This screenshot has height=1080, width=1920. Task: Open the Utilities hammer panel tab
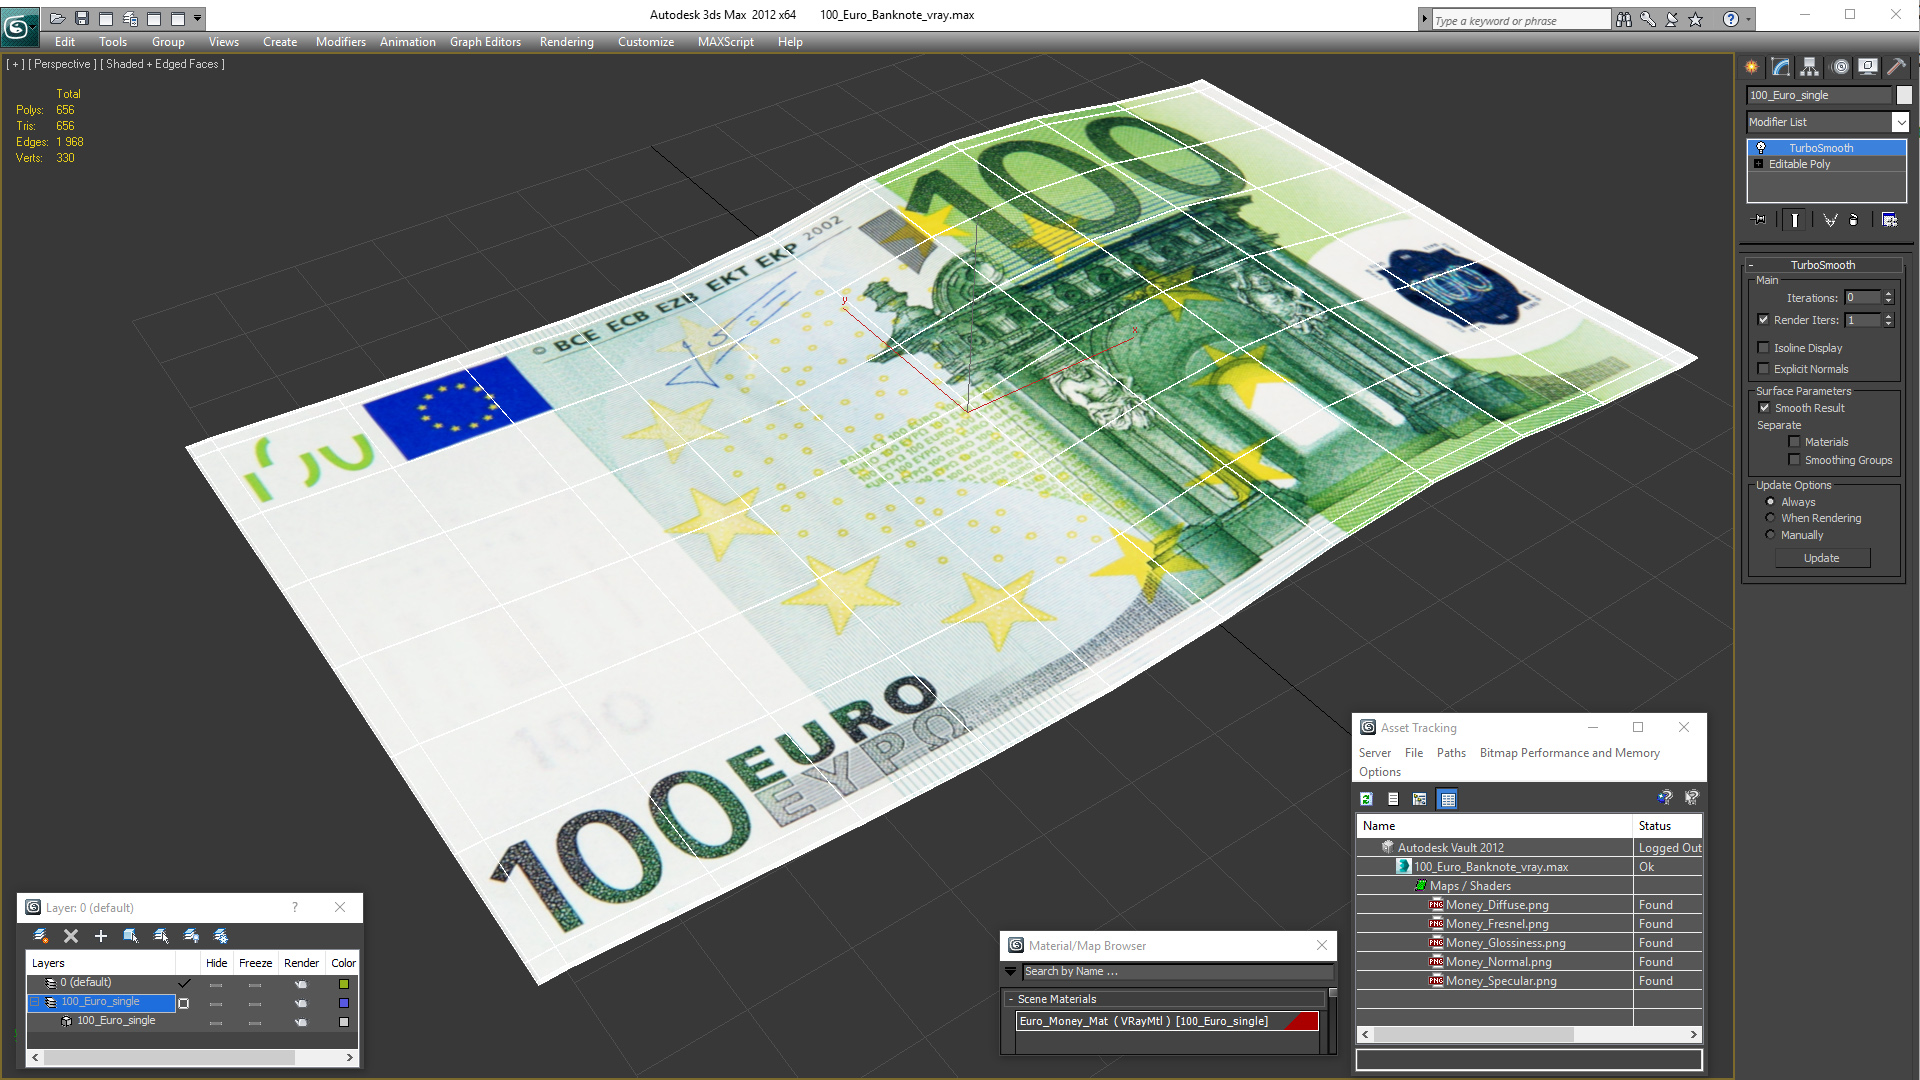(1896, 67)
